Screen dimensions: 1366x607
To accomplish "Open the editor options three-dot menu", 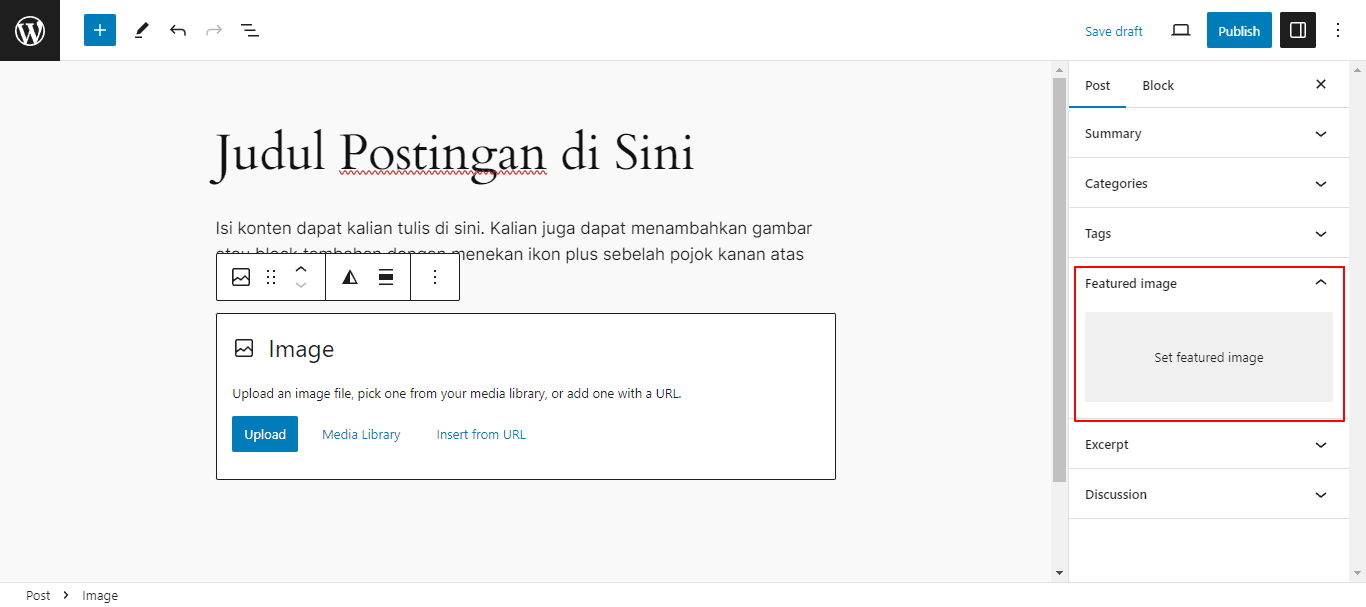I will (x=1338, y=30).
